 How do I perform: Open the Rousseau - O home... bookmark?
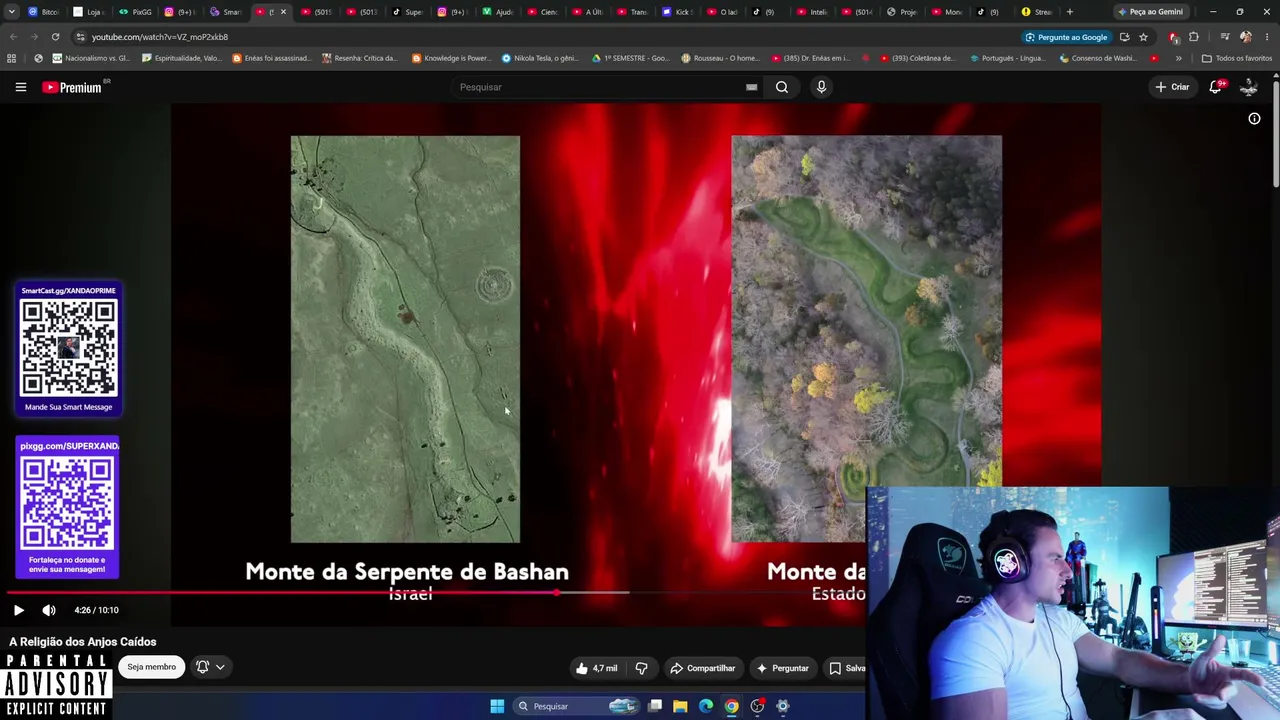pos(720,58)
